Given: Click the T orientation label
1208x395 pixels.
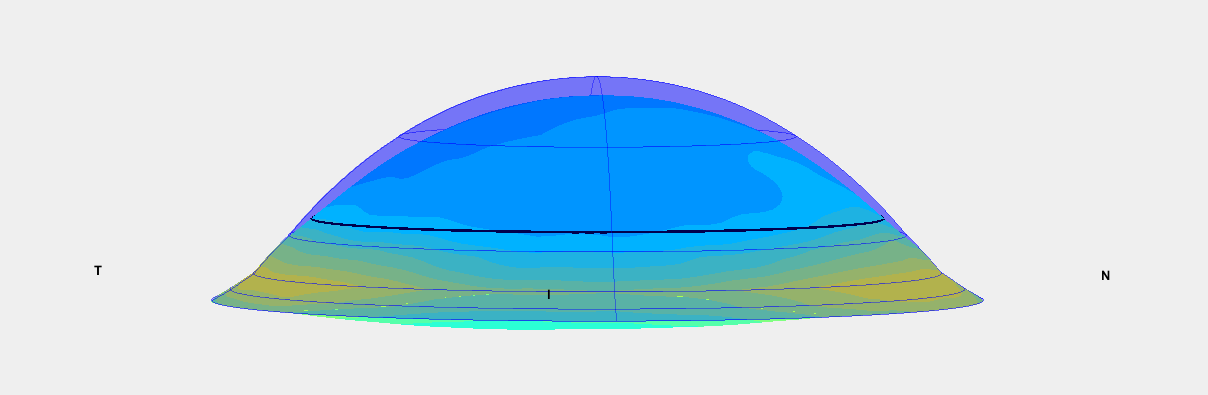Looking at the screenshot, I should point(98,271).
